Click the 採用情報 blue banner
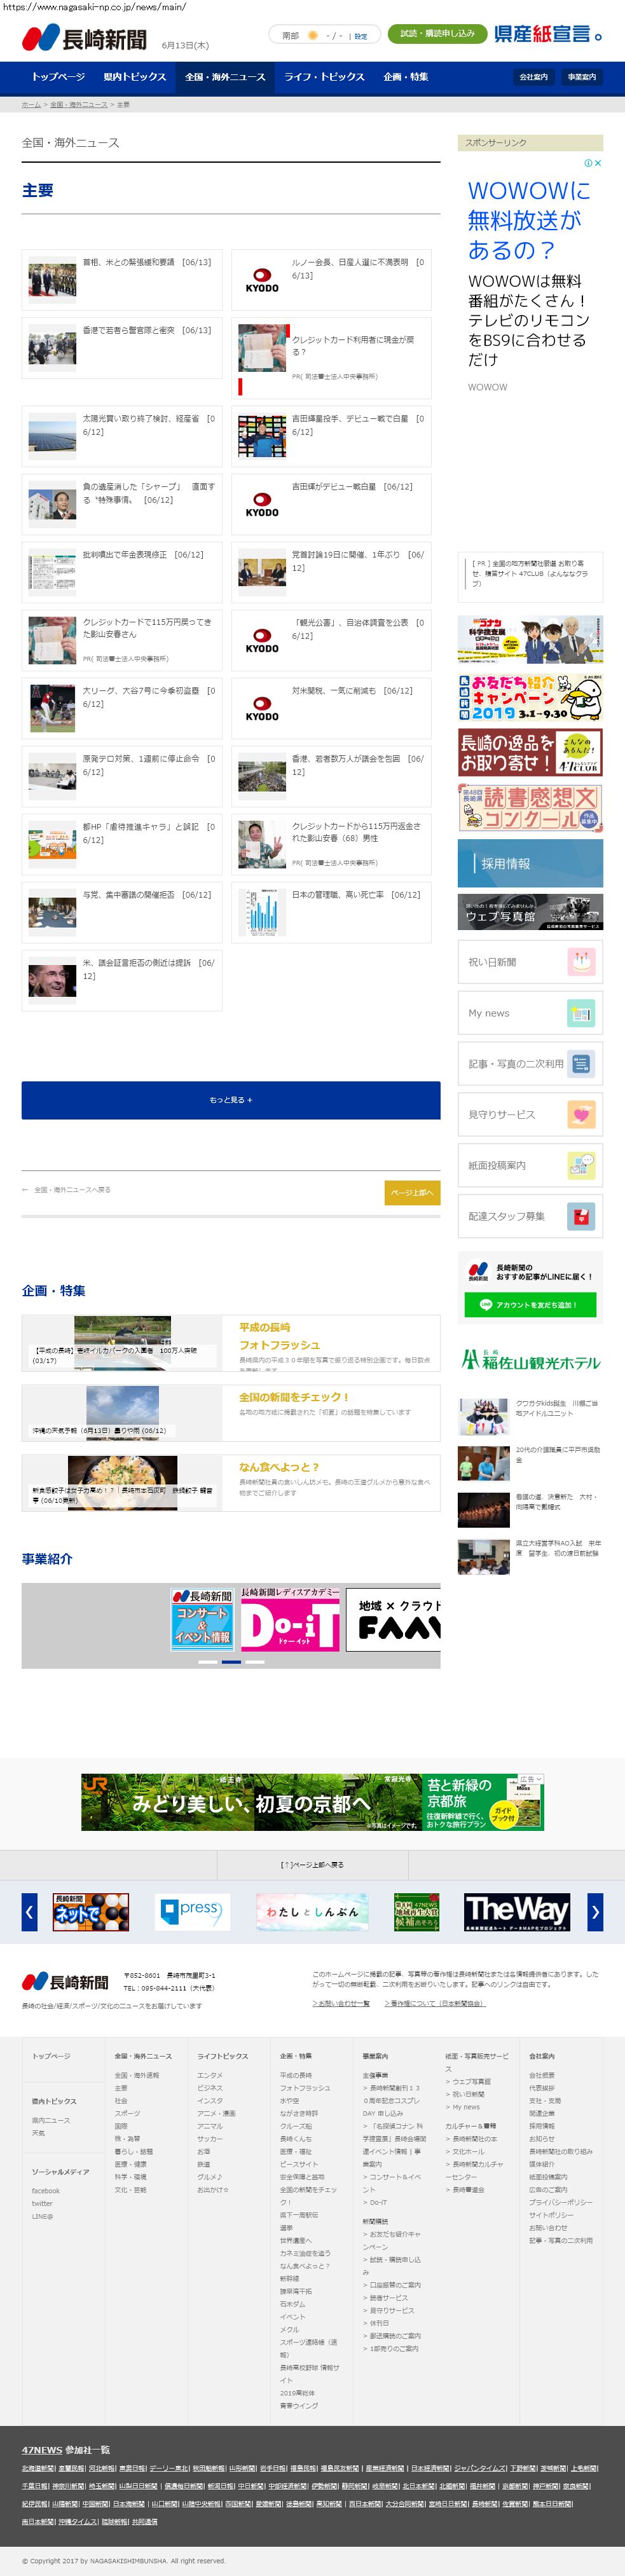The image size is (625, 2576). [x=530, y=863]
